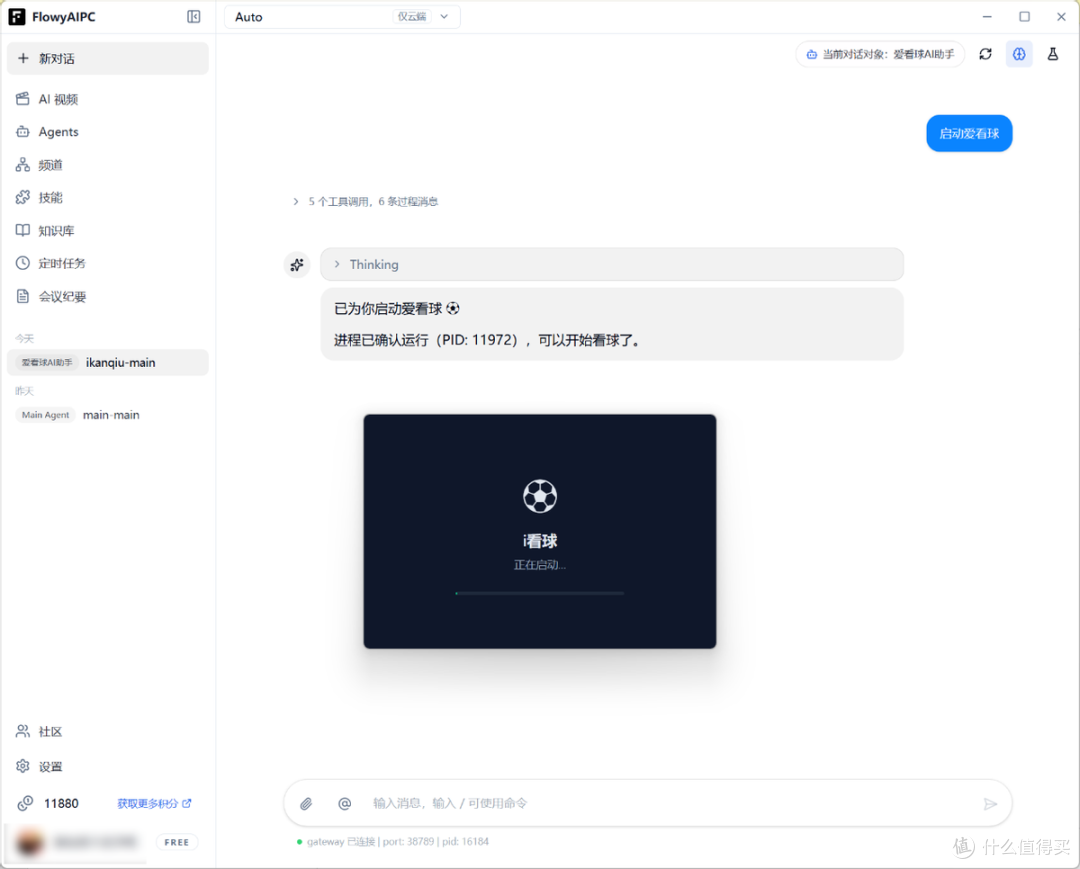Open the 知识库 knowledge base
Viewport: 1080px width, 869px height.
[107, 231]
